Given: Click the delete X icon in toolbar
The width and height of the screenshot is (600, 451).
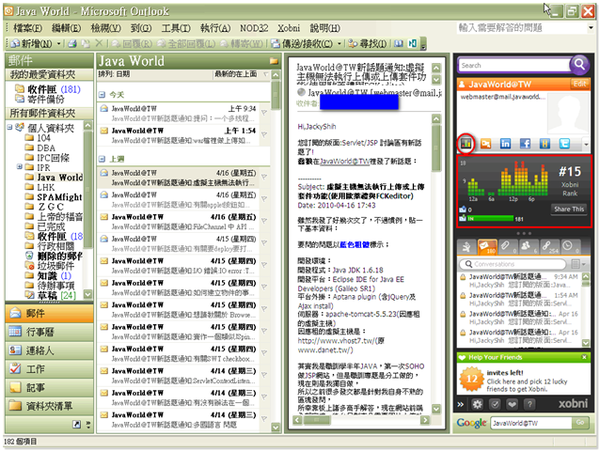Looking at the screenshot, I should pos(99,44).
